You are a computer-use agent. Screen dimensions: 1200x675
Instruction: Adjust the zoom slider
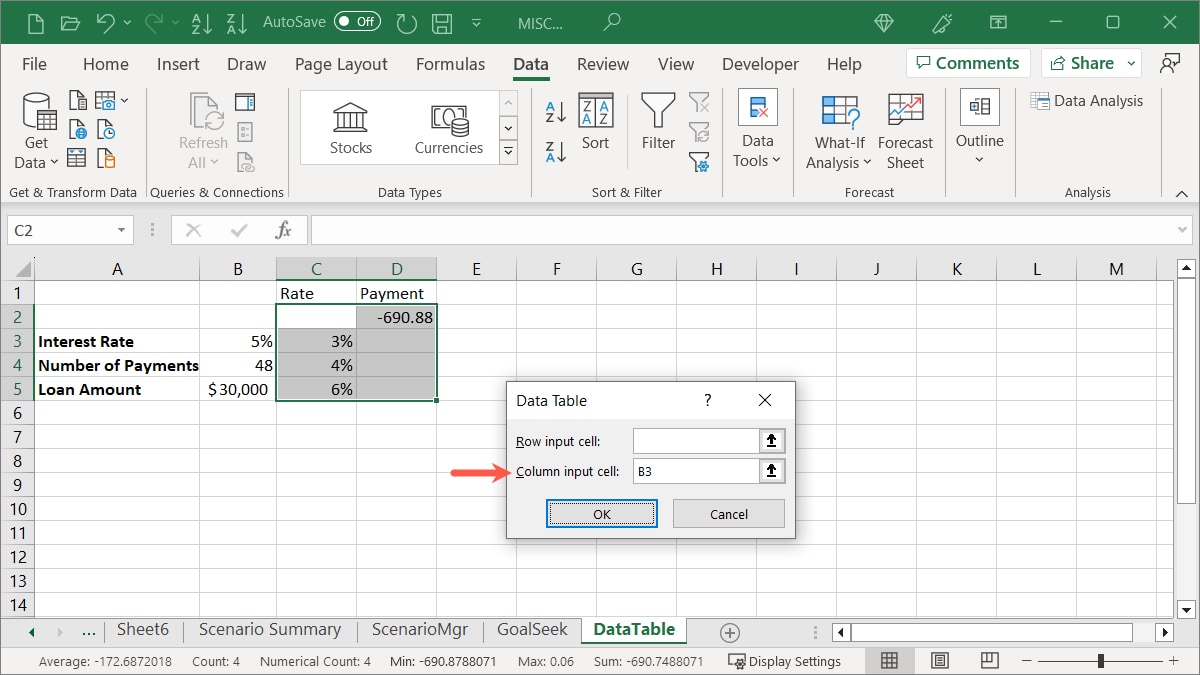(x=1103, y=661)
